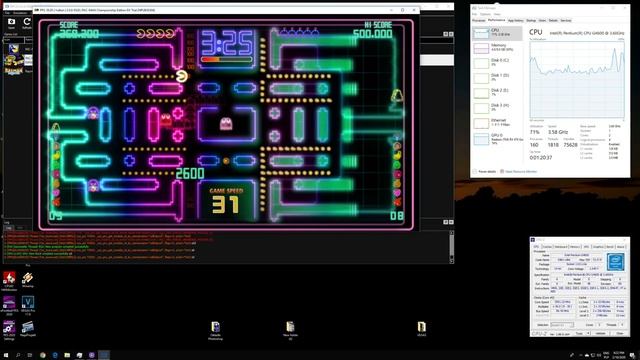The image size is (640, 360).
Task: Switch to About tab in CPU-Z
Action: coord(620,247)
